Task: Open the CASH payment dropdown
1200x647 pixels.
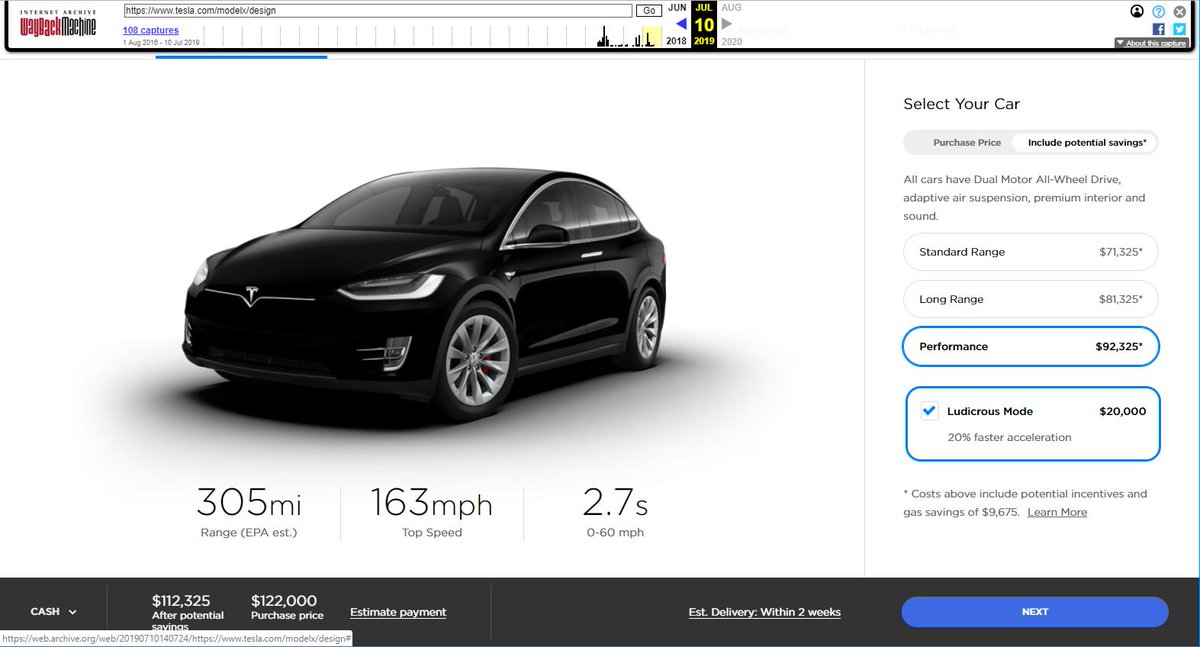Action: click(x=52, y=611)
